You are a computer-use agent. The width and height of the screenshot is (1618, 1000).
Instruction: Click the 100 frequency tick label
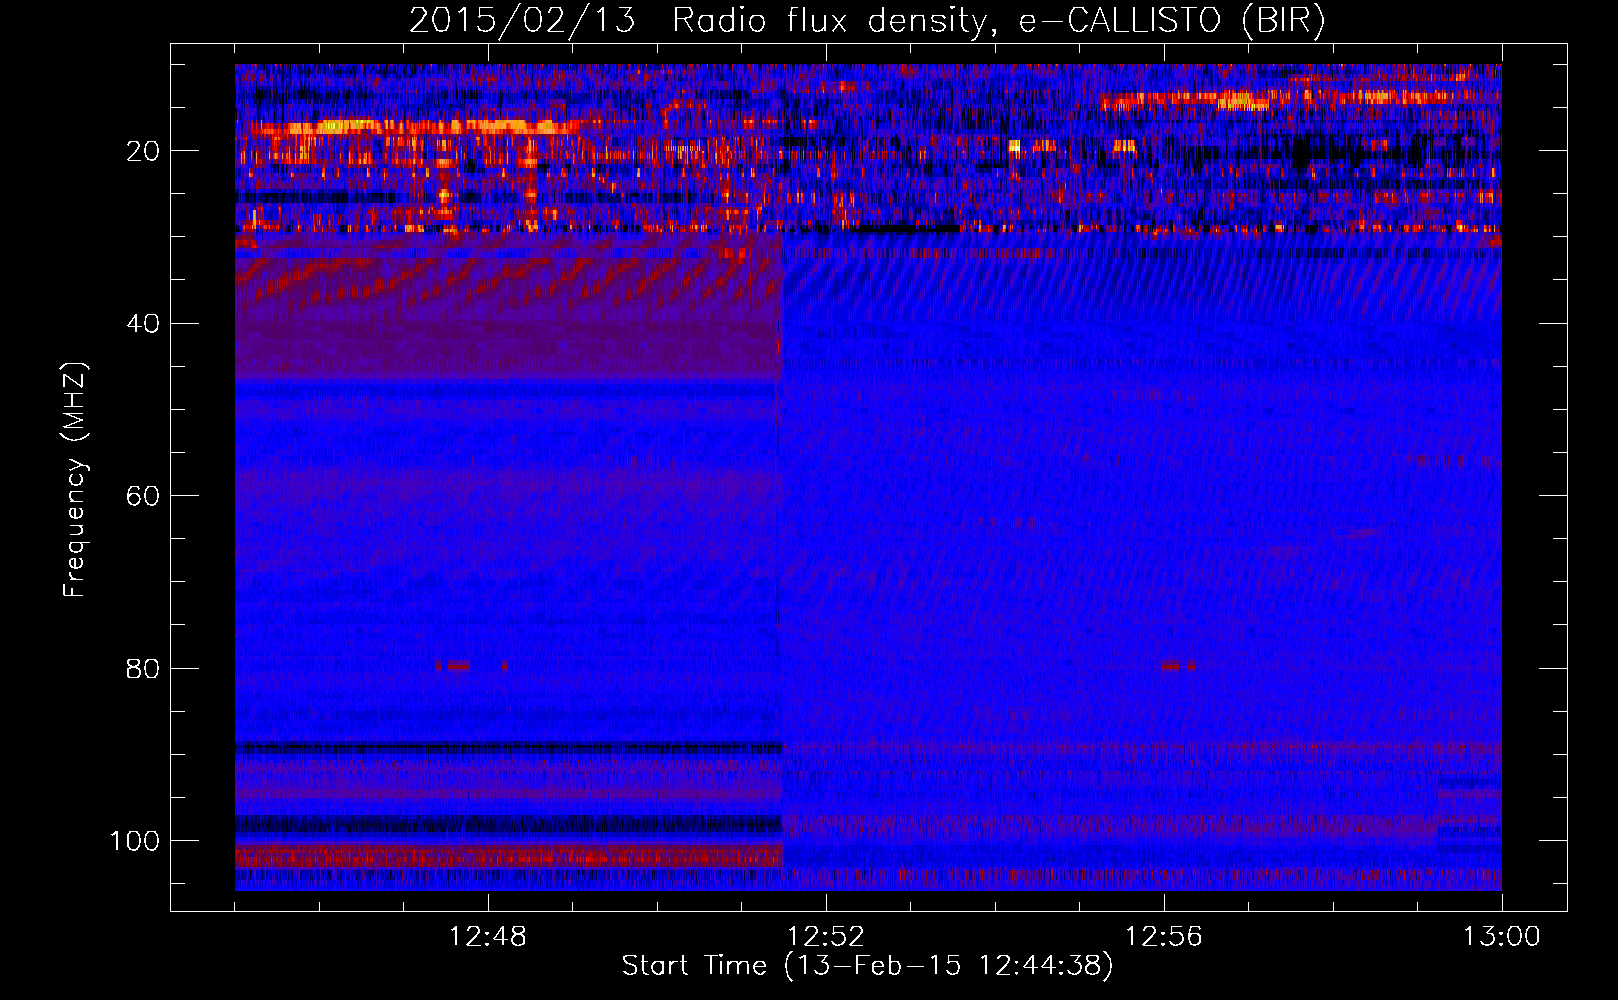[135, 841]
